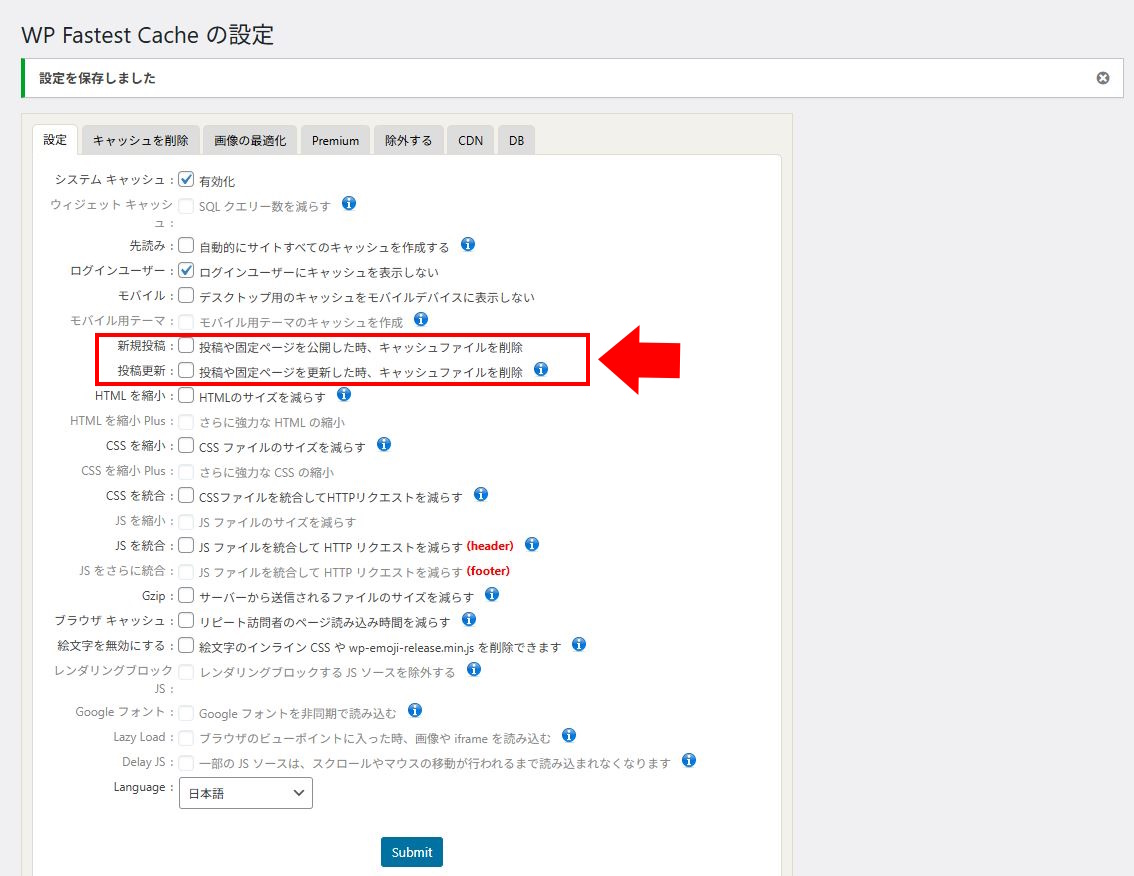Open the CDN tab
1134x876 pixels.
[x=470, y=140]
